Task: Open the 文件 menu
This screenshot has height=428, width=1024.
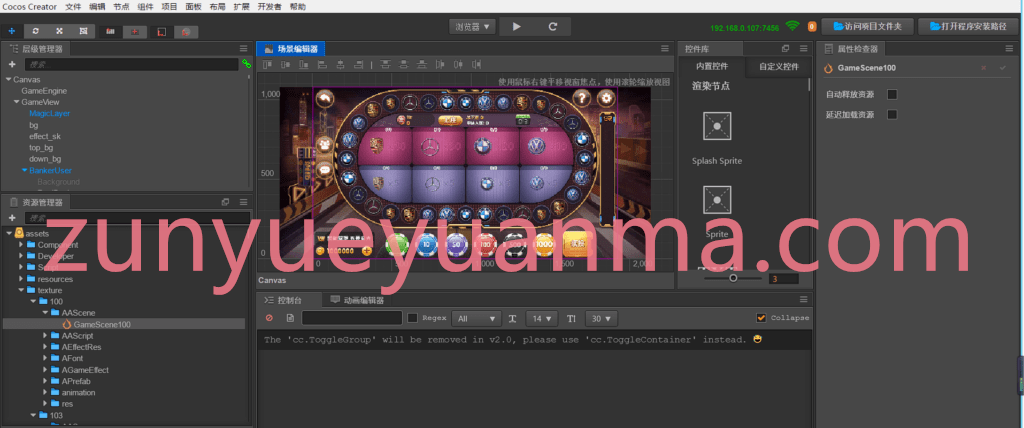Action: pos(73,7)
